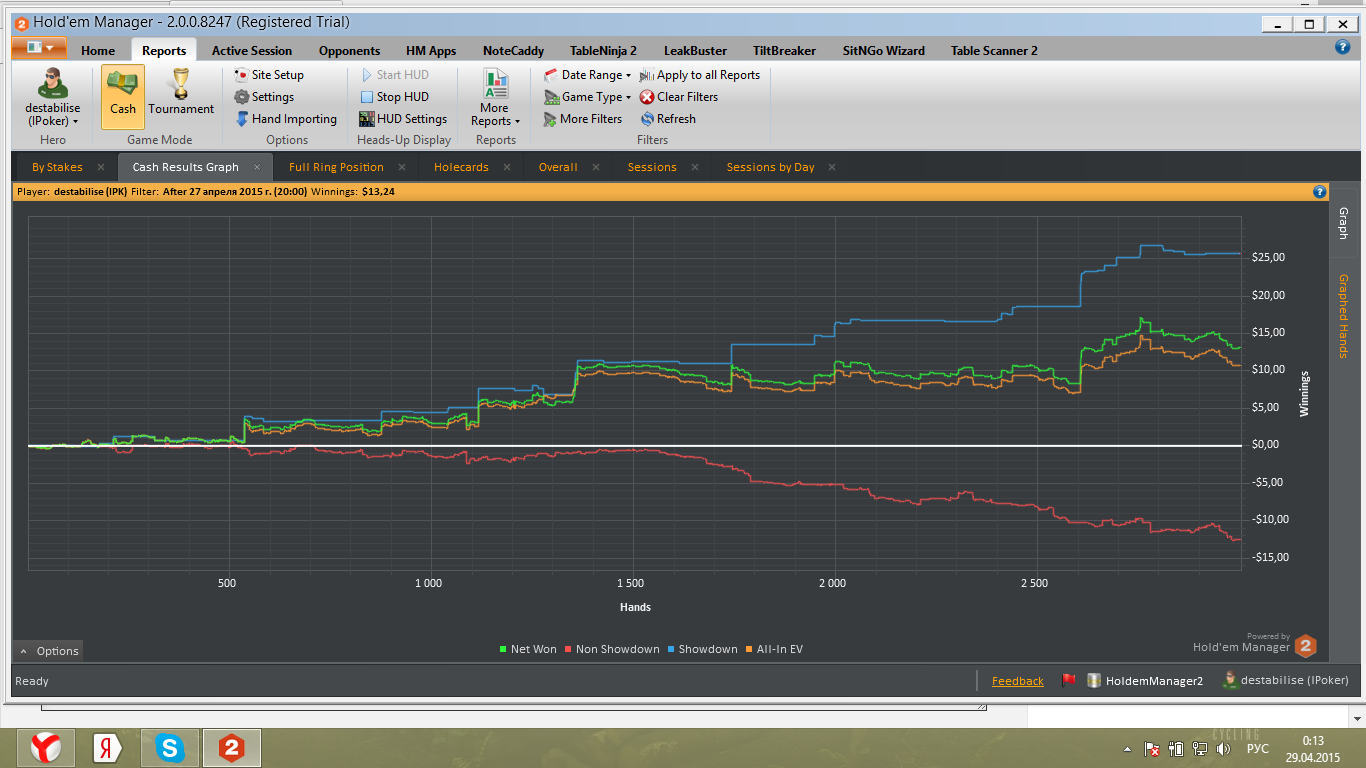Click the Winnings: $13,24 text in filter bar
Image resolution: width=1366 pixels, height=768 pixels.
(353, 191)
